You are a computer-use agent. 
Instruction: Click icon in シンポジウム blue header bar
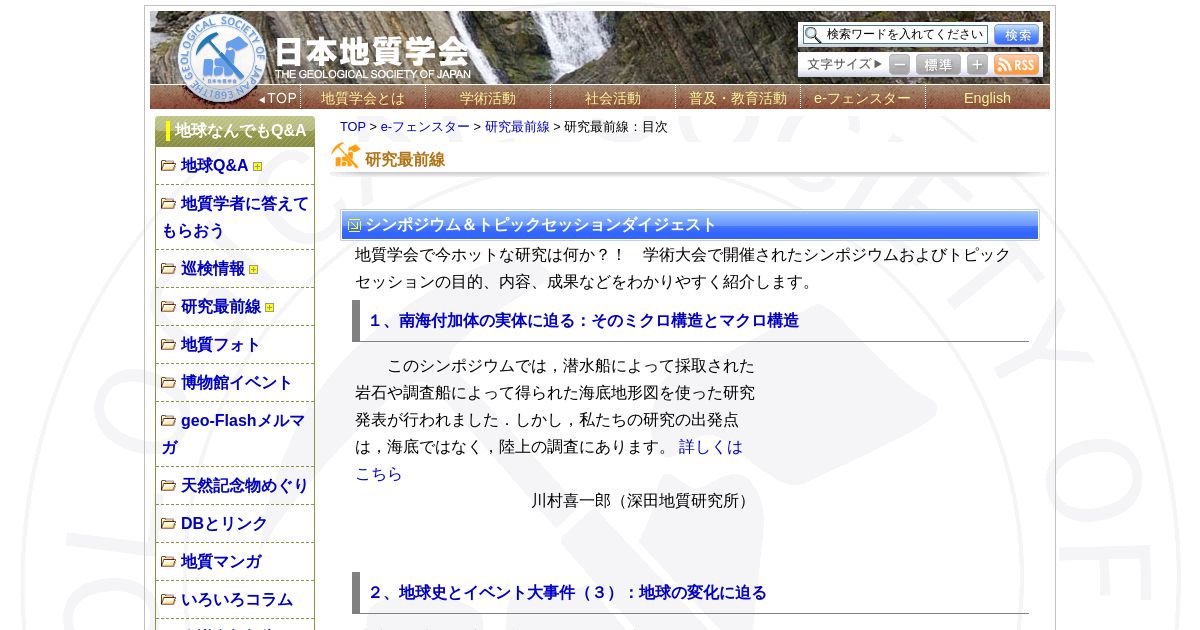pyautogui.click(x=354, y=226)
